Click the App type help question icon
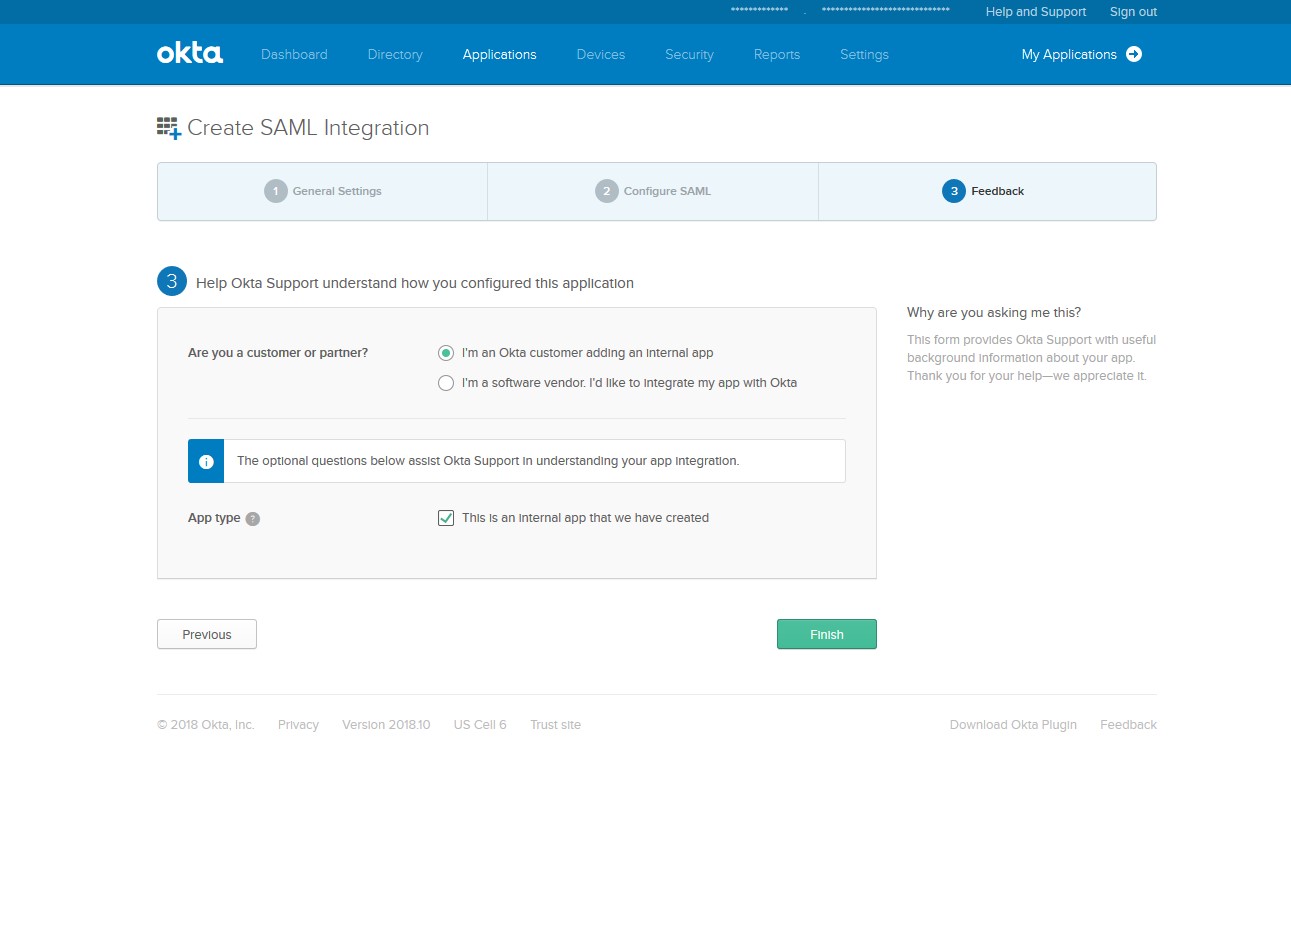 tap(253, 519)
